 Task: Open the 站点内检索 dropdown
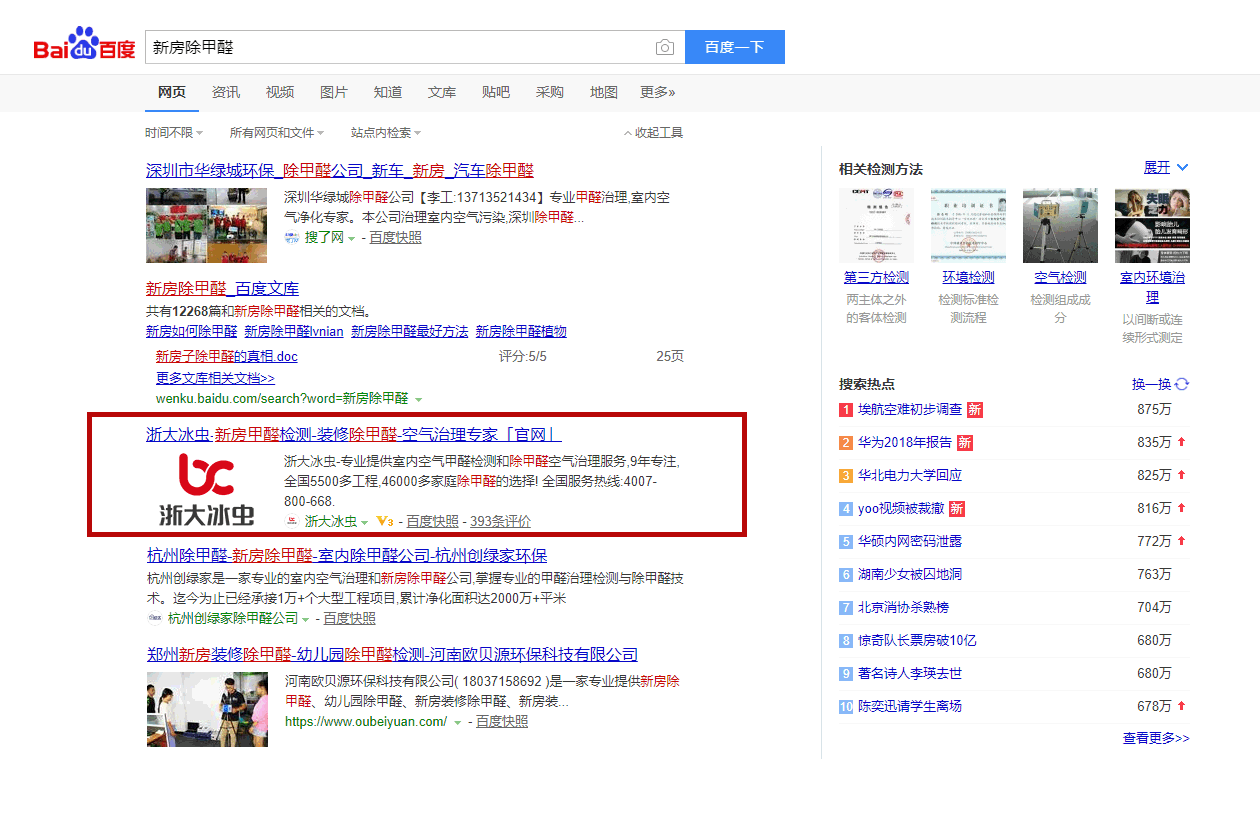point(386,133)
